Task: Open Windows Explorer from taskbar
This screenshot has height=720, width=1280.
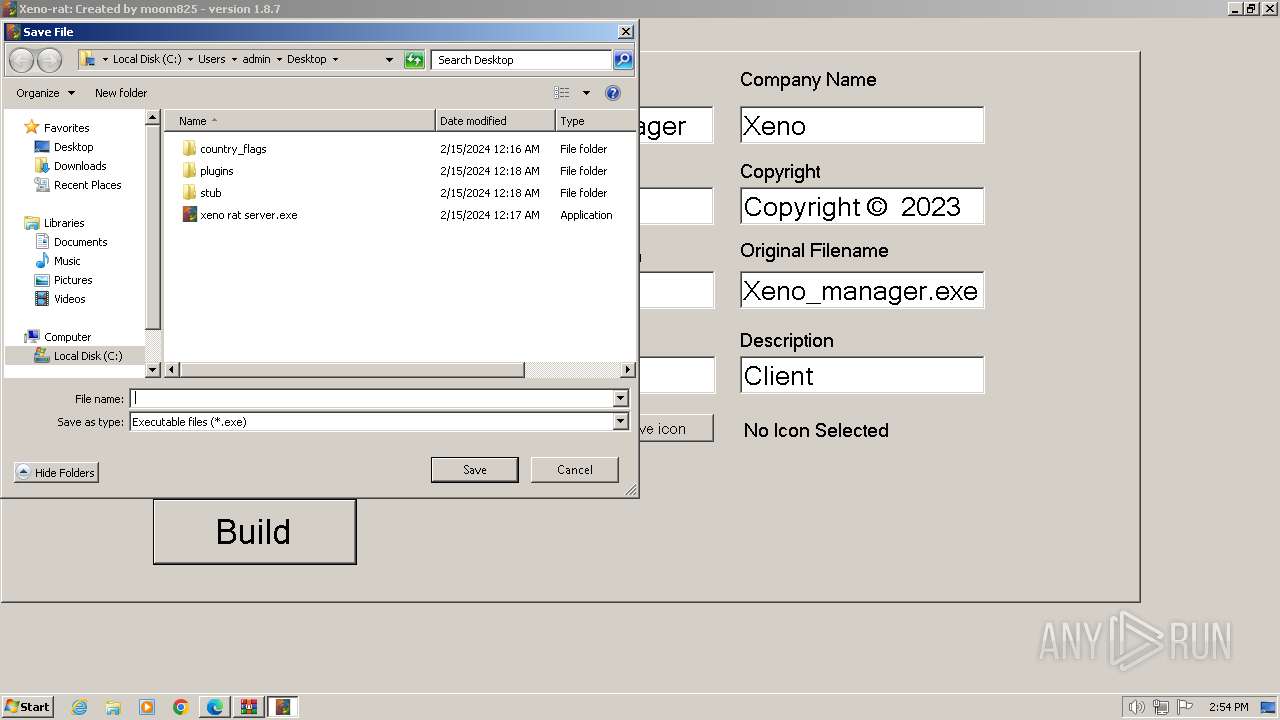Action: [x=113, y=707]
